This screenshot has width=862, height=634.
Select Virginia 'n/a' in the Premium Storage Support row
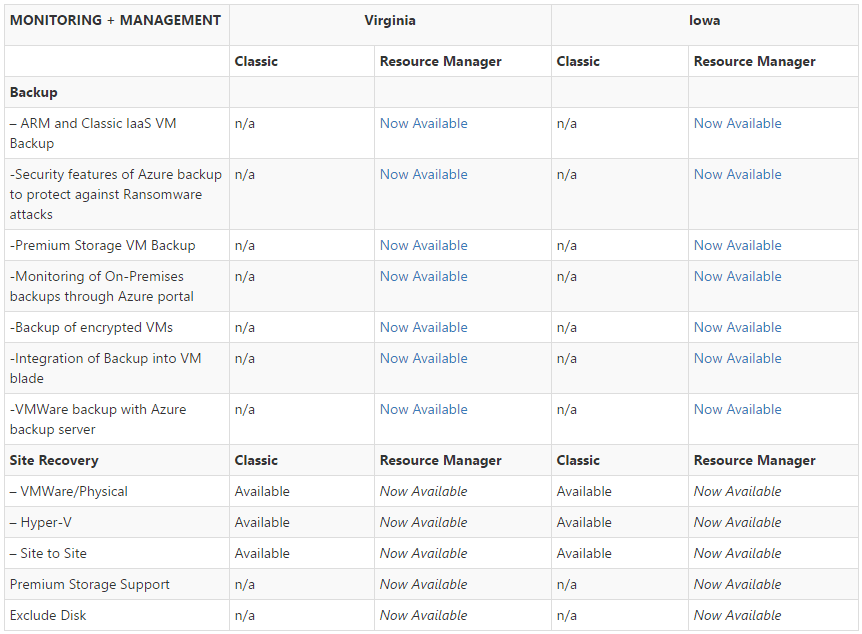(245, 584)
